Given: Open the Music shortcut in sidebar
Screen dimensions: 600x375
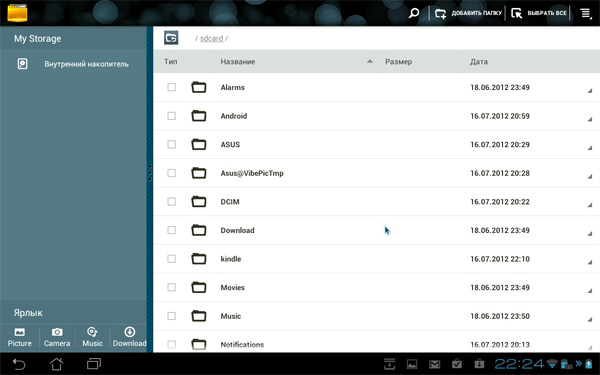Looking at the screenshot, I should [x=92, y=337].
